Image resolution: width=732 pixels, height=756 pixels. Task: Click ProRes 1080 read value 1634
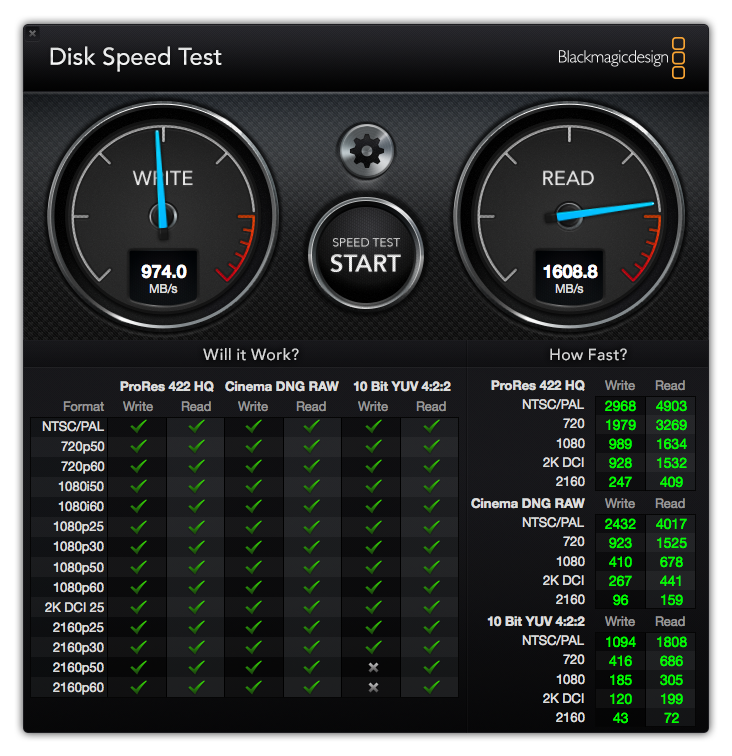click(x=671, y=444)
